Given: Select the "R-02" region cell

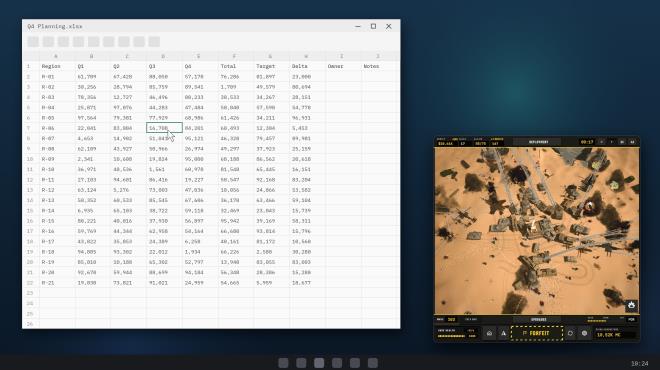Looking at the screenshot, I should point(57,87).
